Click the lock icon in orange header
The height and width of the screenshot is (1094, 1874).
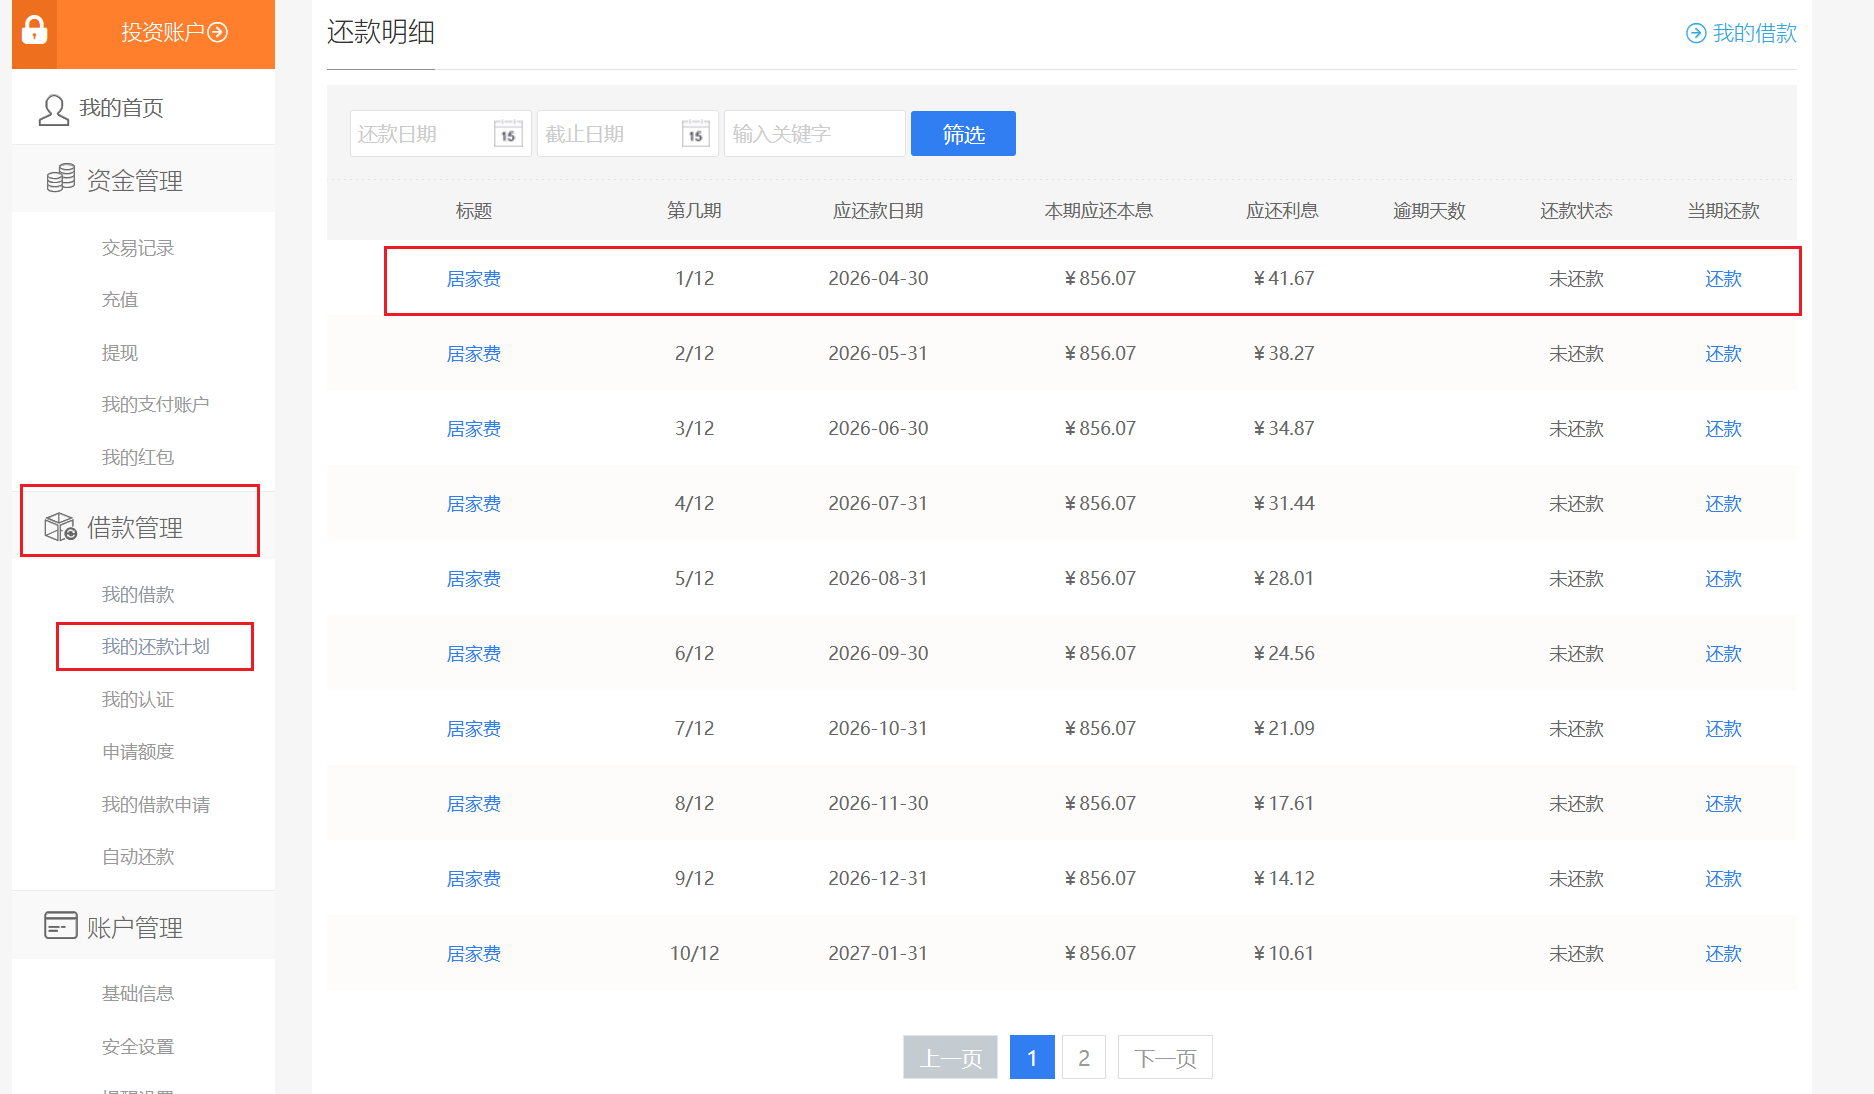(x=34, y=31)
